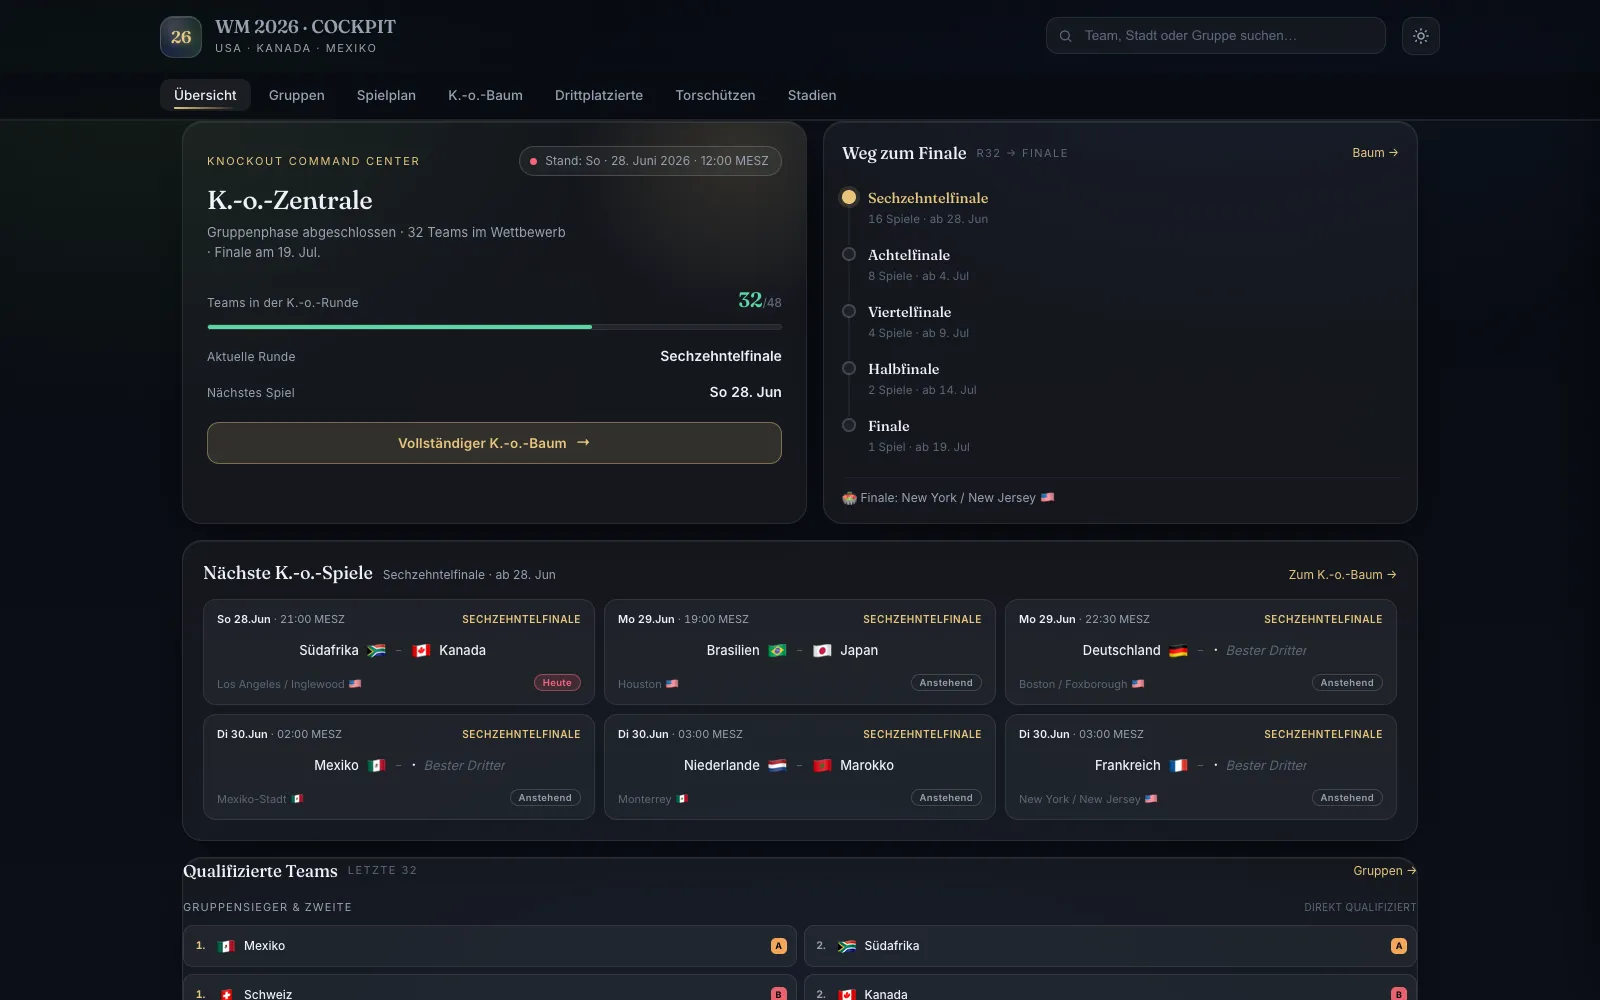
Task: Select the Sechzehntelfinale stage marker
Action: click(x=849, y=197)
